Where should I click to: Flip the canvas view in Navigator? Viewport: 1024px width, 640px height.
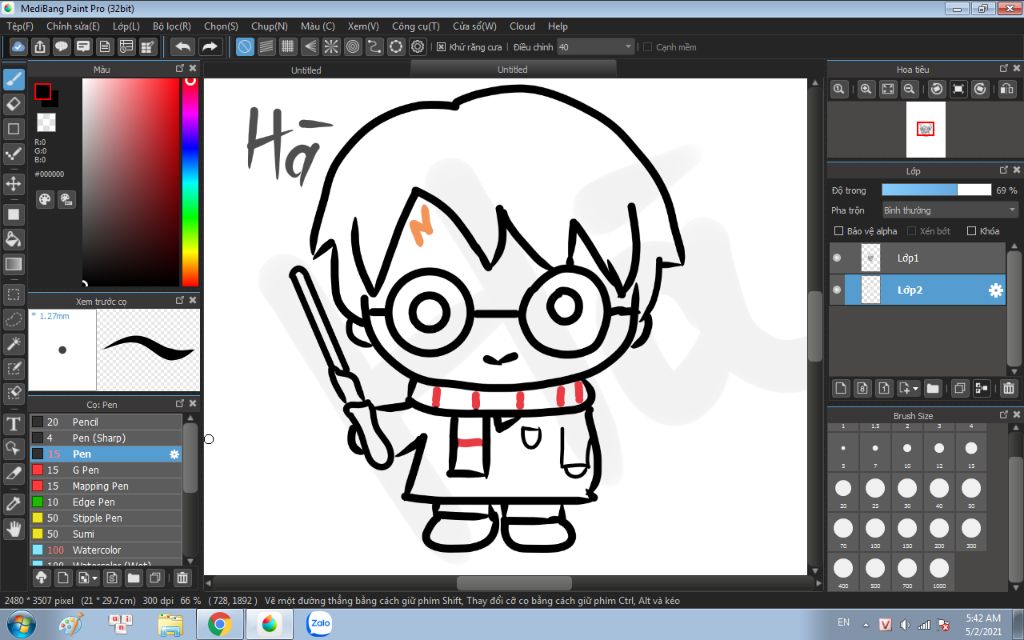click(x=1007, y=89)
